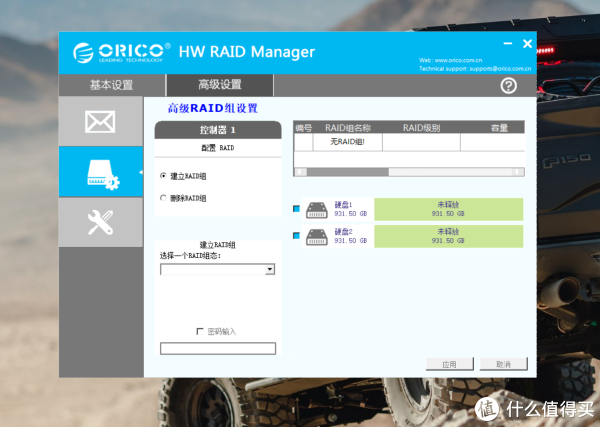
Task: Click the 应用 button
Action: click(x=449, y=364)
